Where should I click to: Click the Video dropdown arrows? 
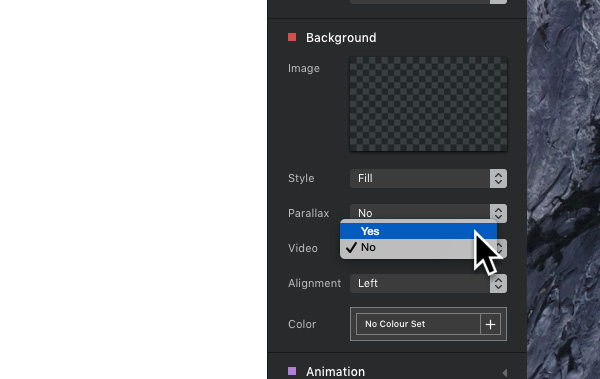(501, 248)
